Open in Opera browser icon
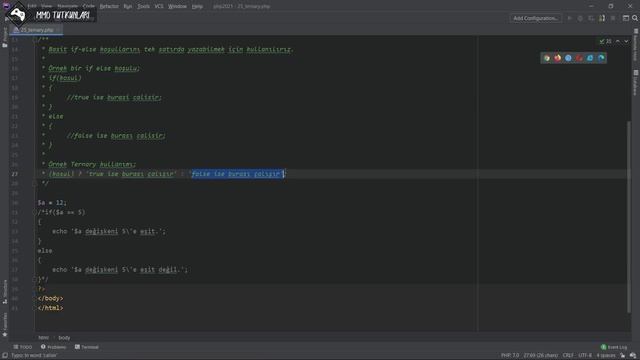This screenshot has width=640, height=360. tap(579, 58)
